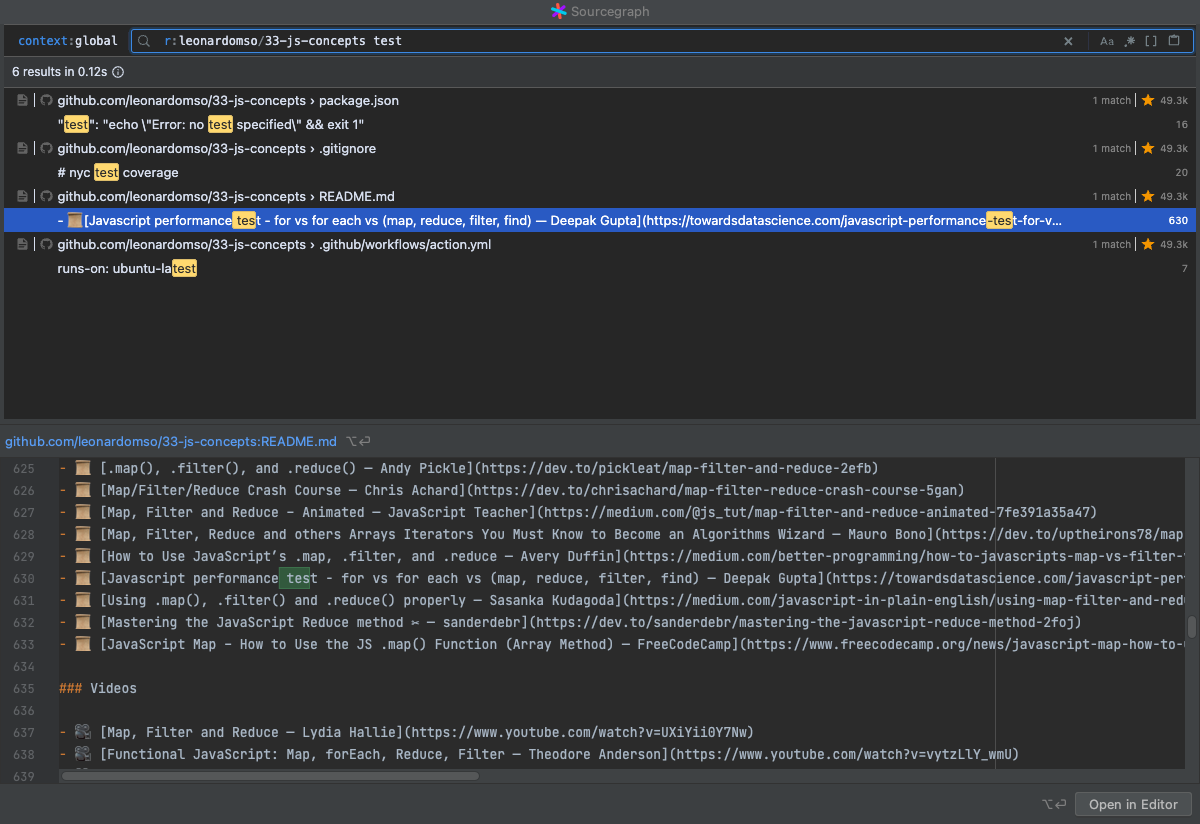
Task: Open the README.md result header
Action: tap(600, 196)
